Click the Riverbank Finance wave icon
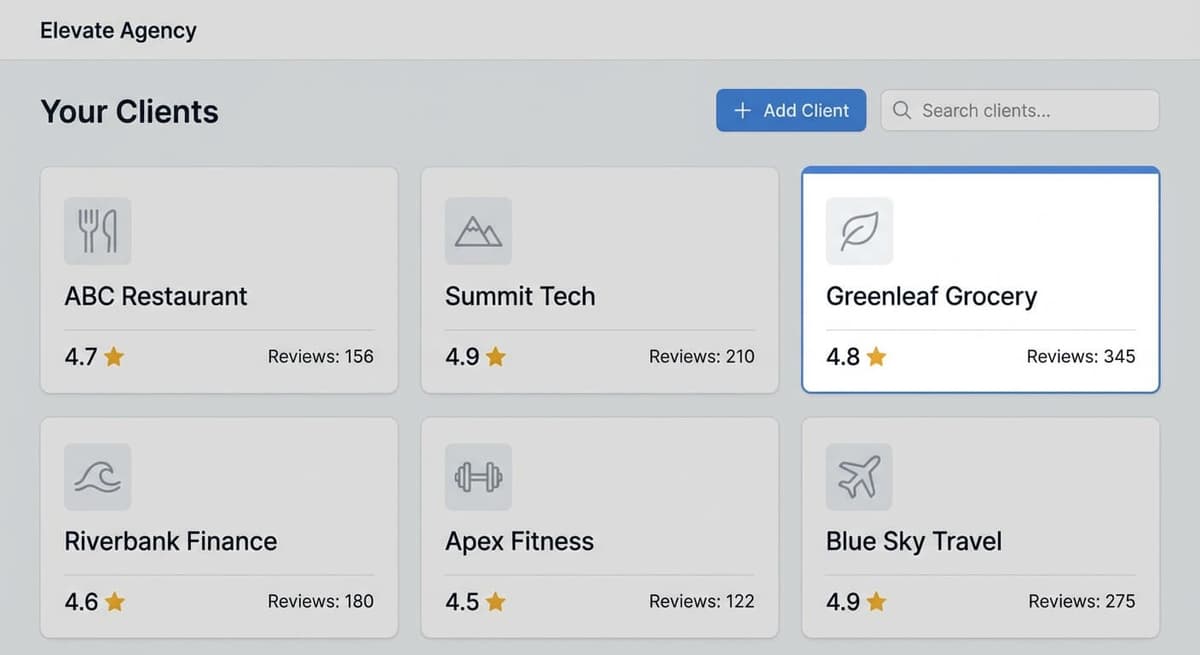1200x655 pixels. coord(97,476)
